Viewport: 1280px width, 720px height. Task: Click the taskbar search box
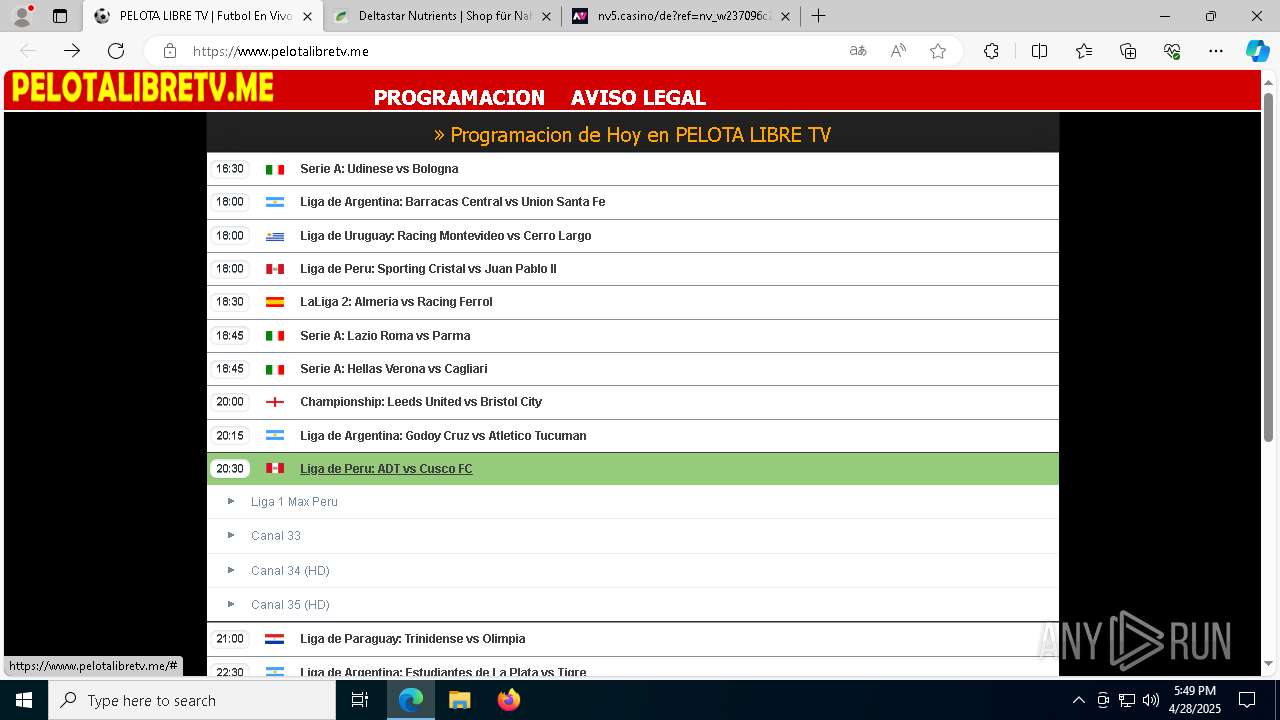coord(192,700)
